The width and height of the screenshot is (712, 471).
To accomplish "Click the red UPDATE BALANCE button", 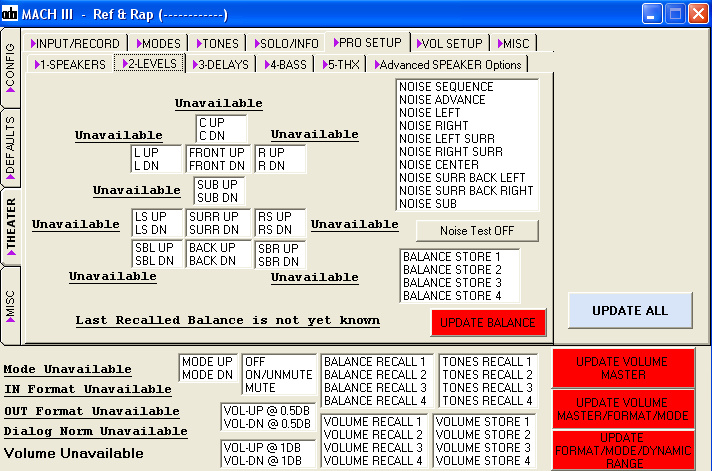I will (x=488, y=323).
